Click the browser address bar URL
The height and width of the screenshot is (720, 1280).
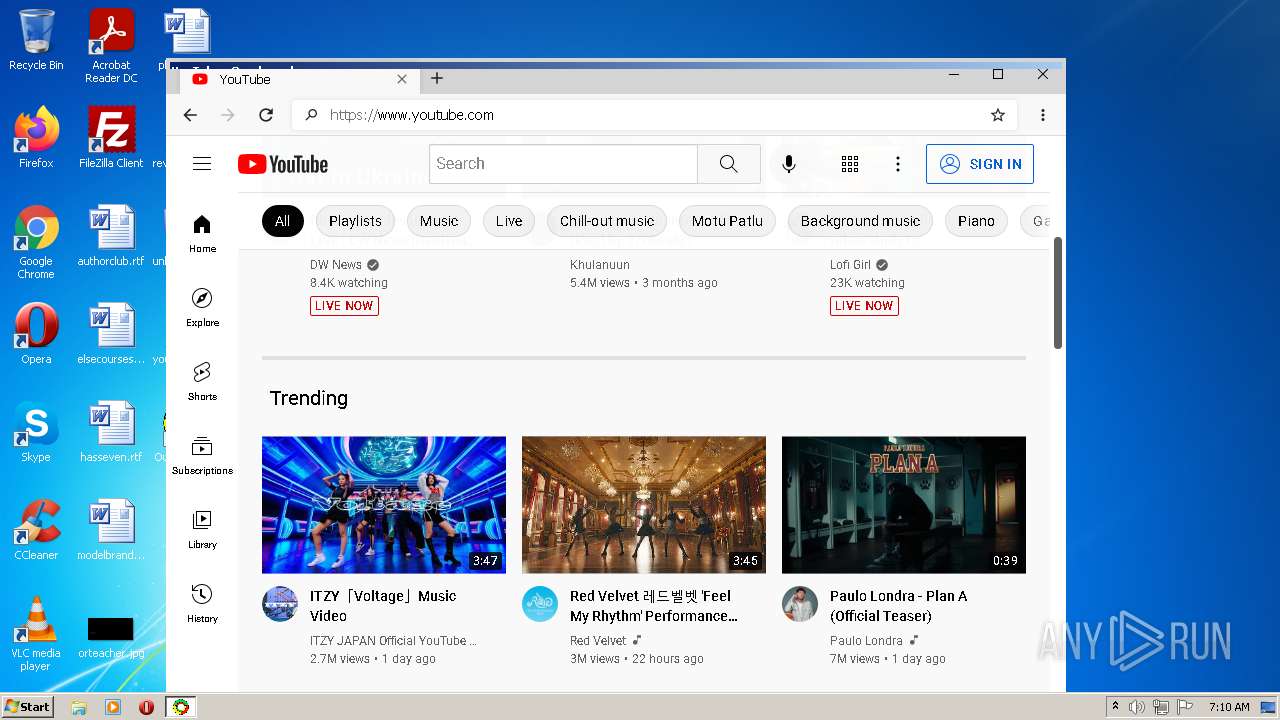click(412, 115)
